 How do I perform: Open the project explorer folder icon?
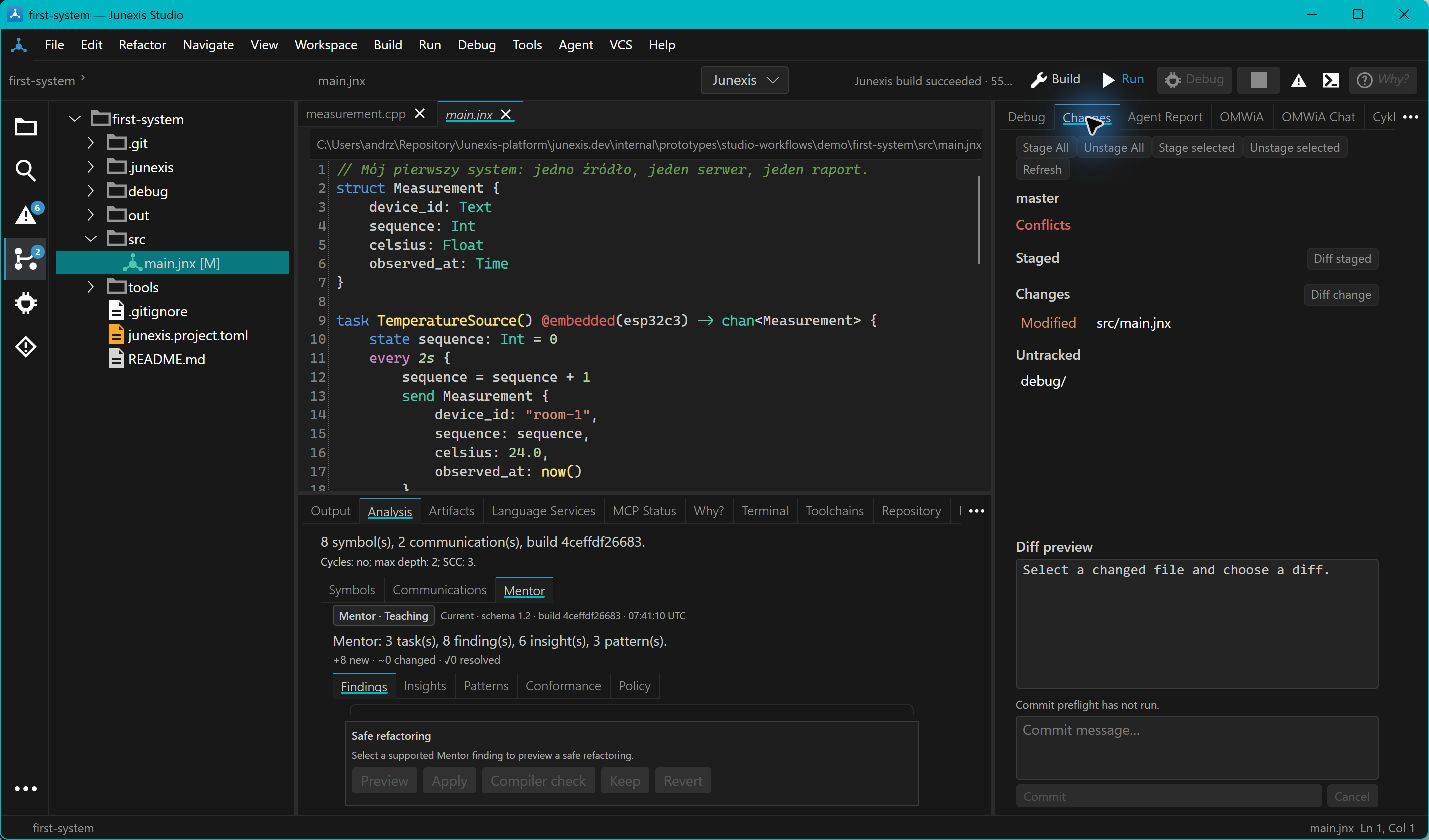26,126
